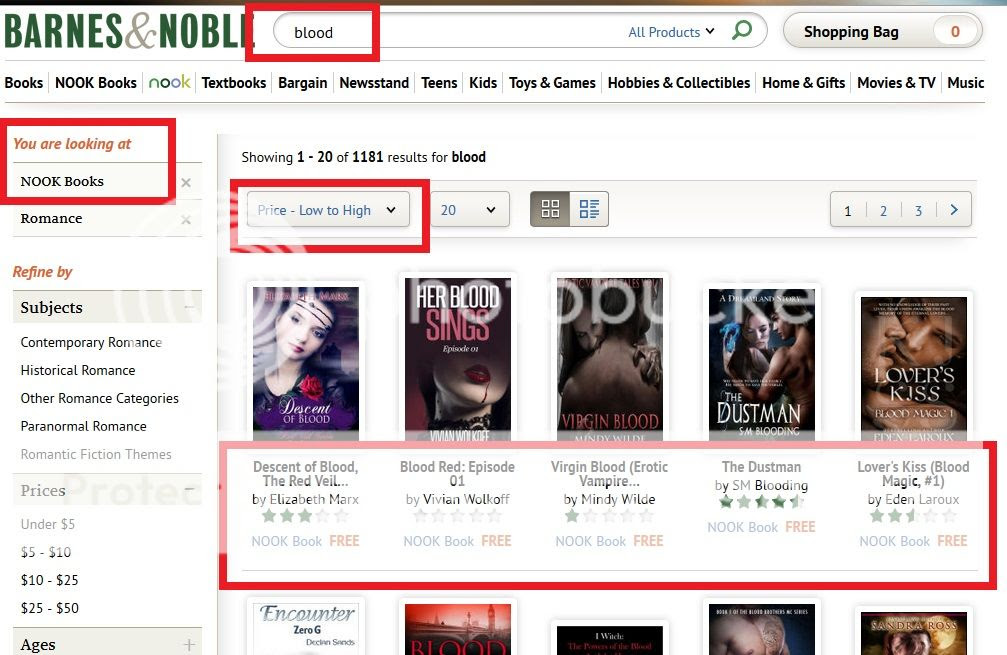Open the NOOK Books menu
This screenshot has width=1007, height=655.
click(96, 83)
